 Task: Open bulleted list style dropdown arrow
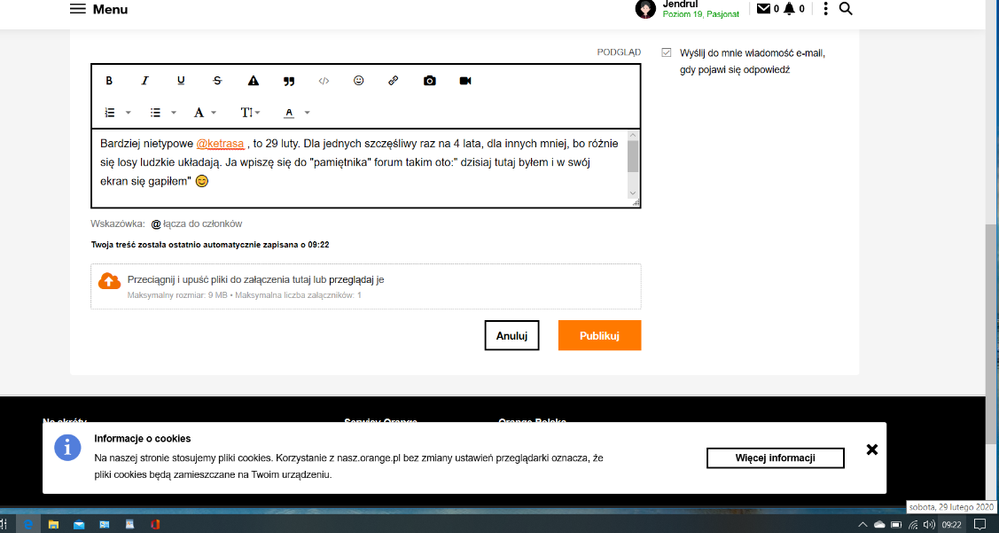click(173, 113)
